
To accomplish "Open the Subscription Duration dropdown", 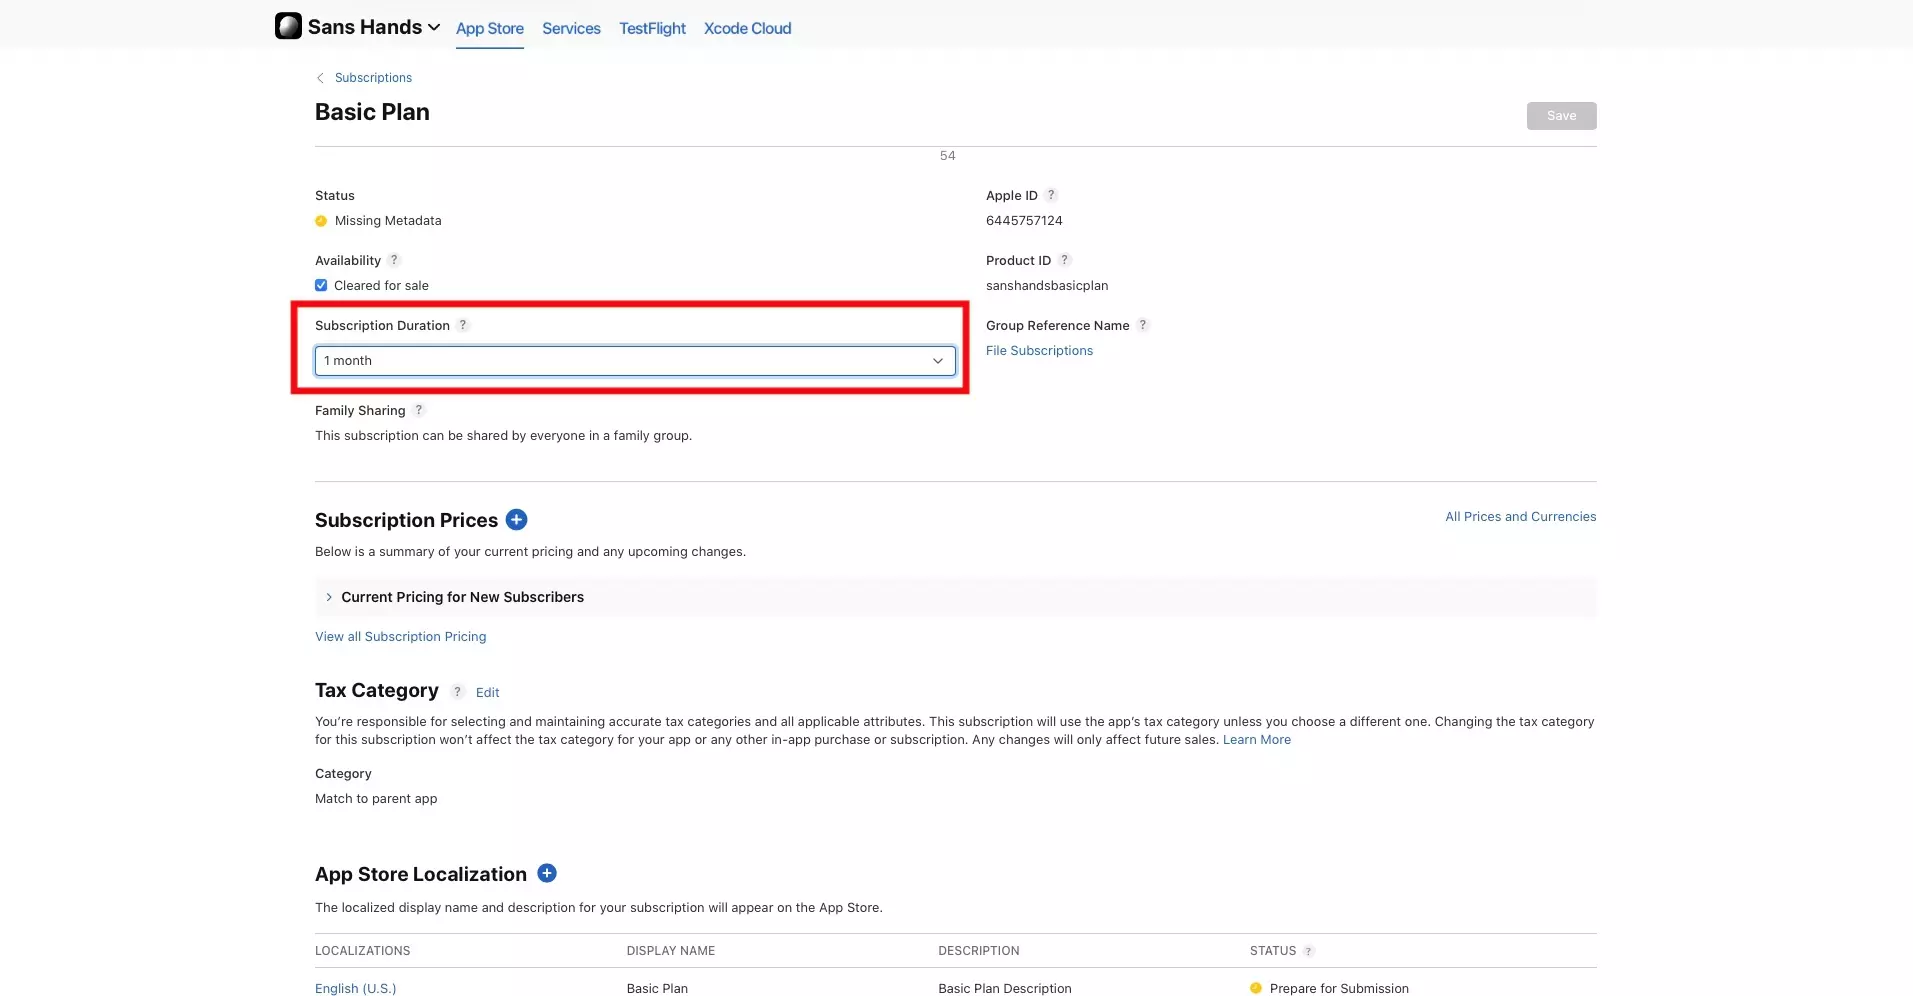I will [635, 361].
